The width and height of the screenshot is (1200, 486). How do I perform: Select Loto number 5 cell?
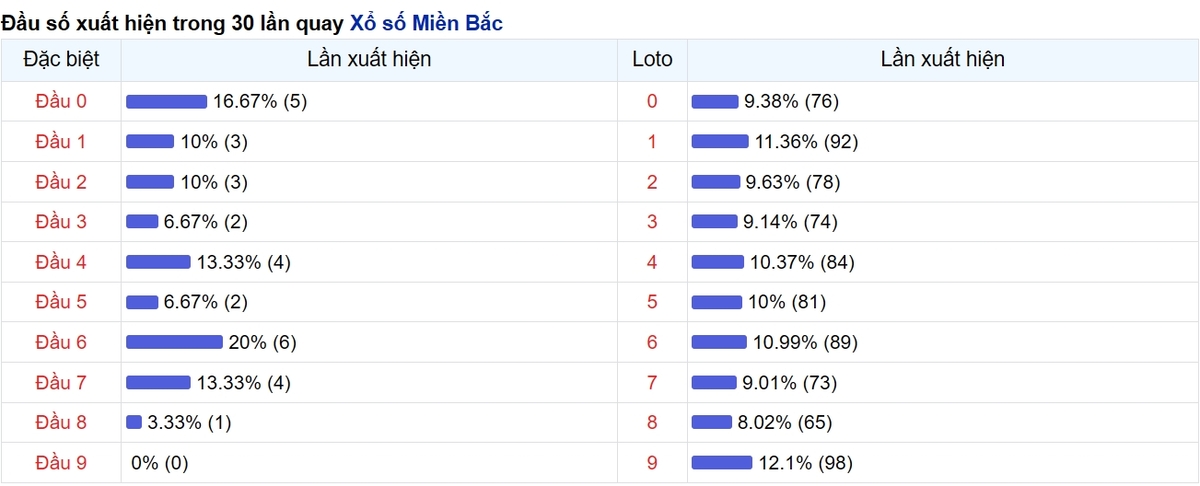coord(653,302)
